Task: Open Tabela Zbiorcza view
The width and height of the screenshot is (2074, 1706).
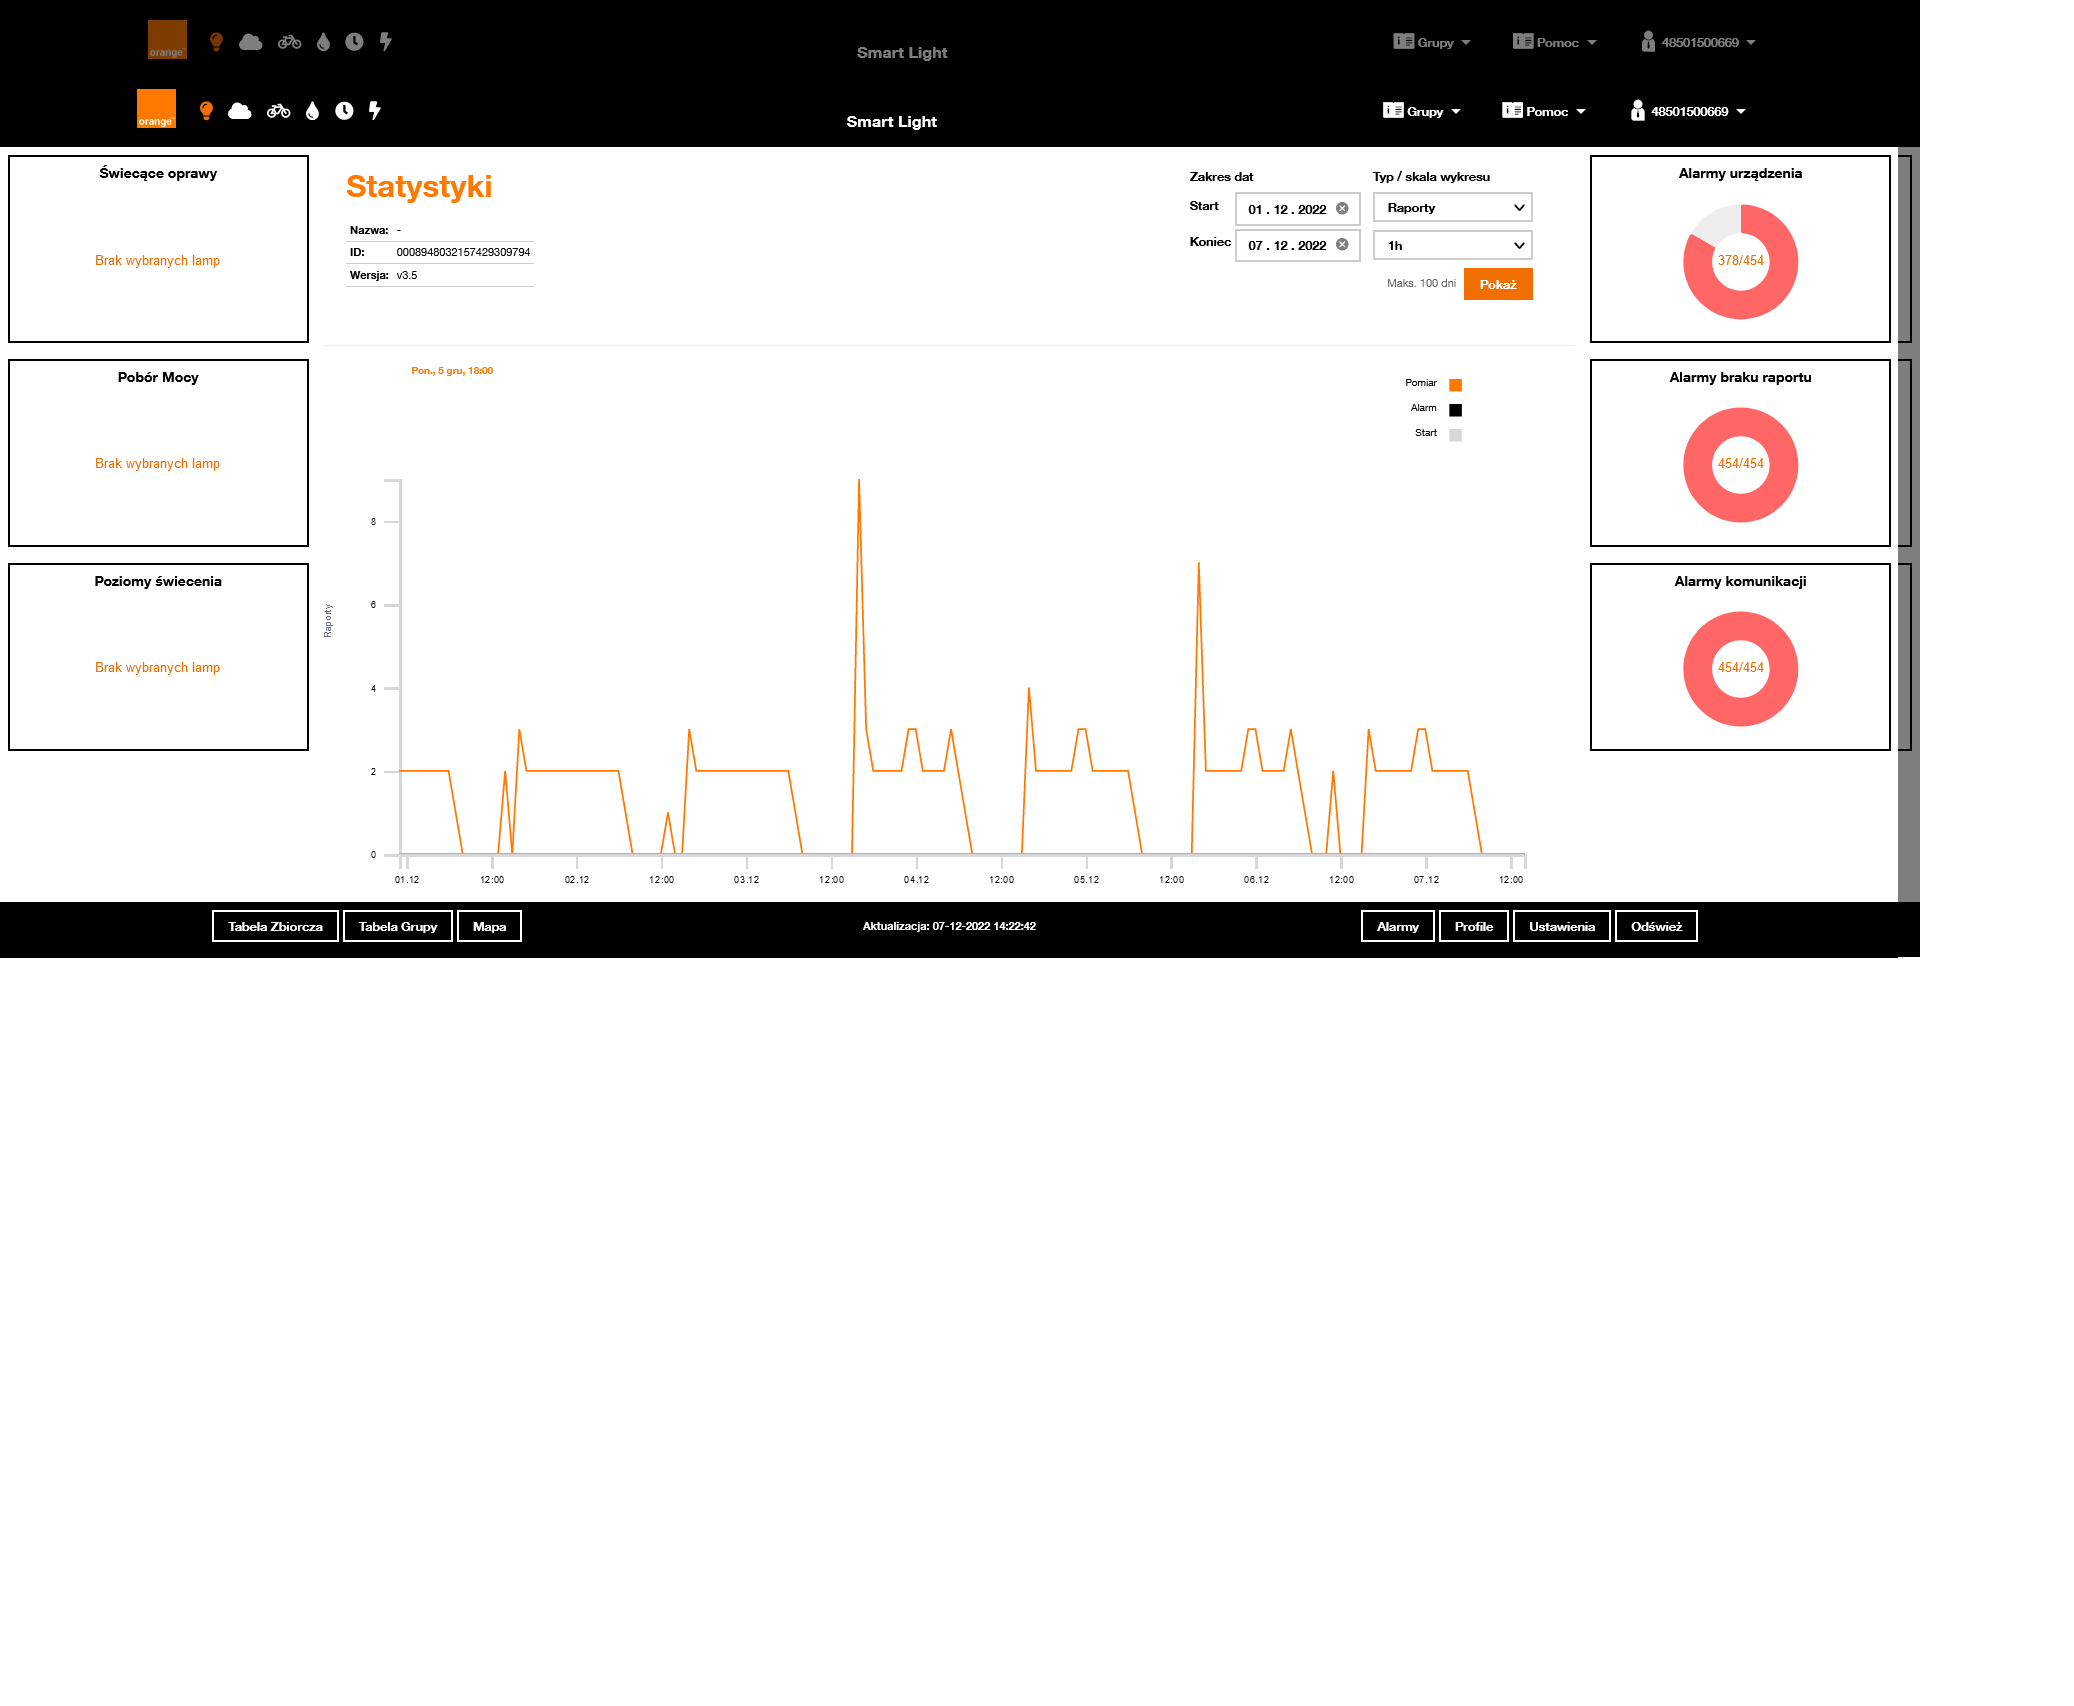Action: point(275,926)
